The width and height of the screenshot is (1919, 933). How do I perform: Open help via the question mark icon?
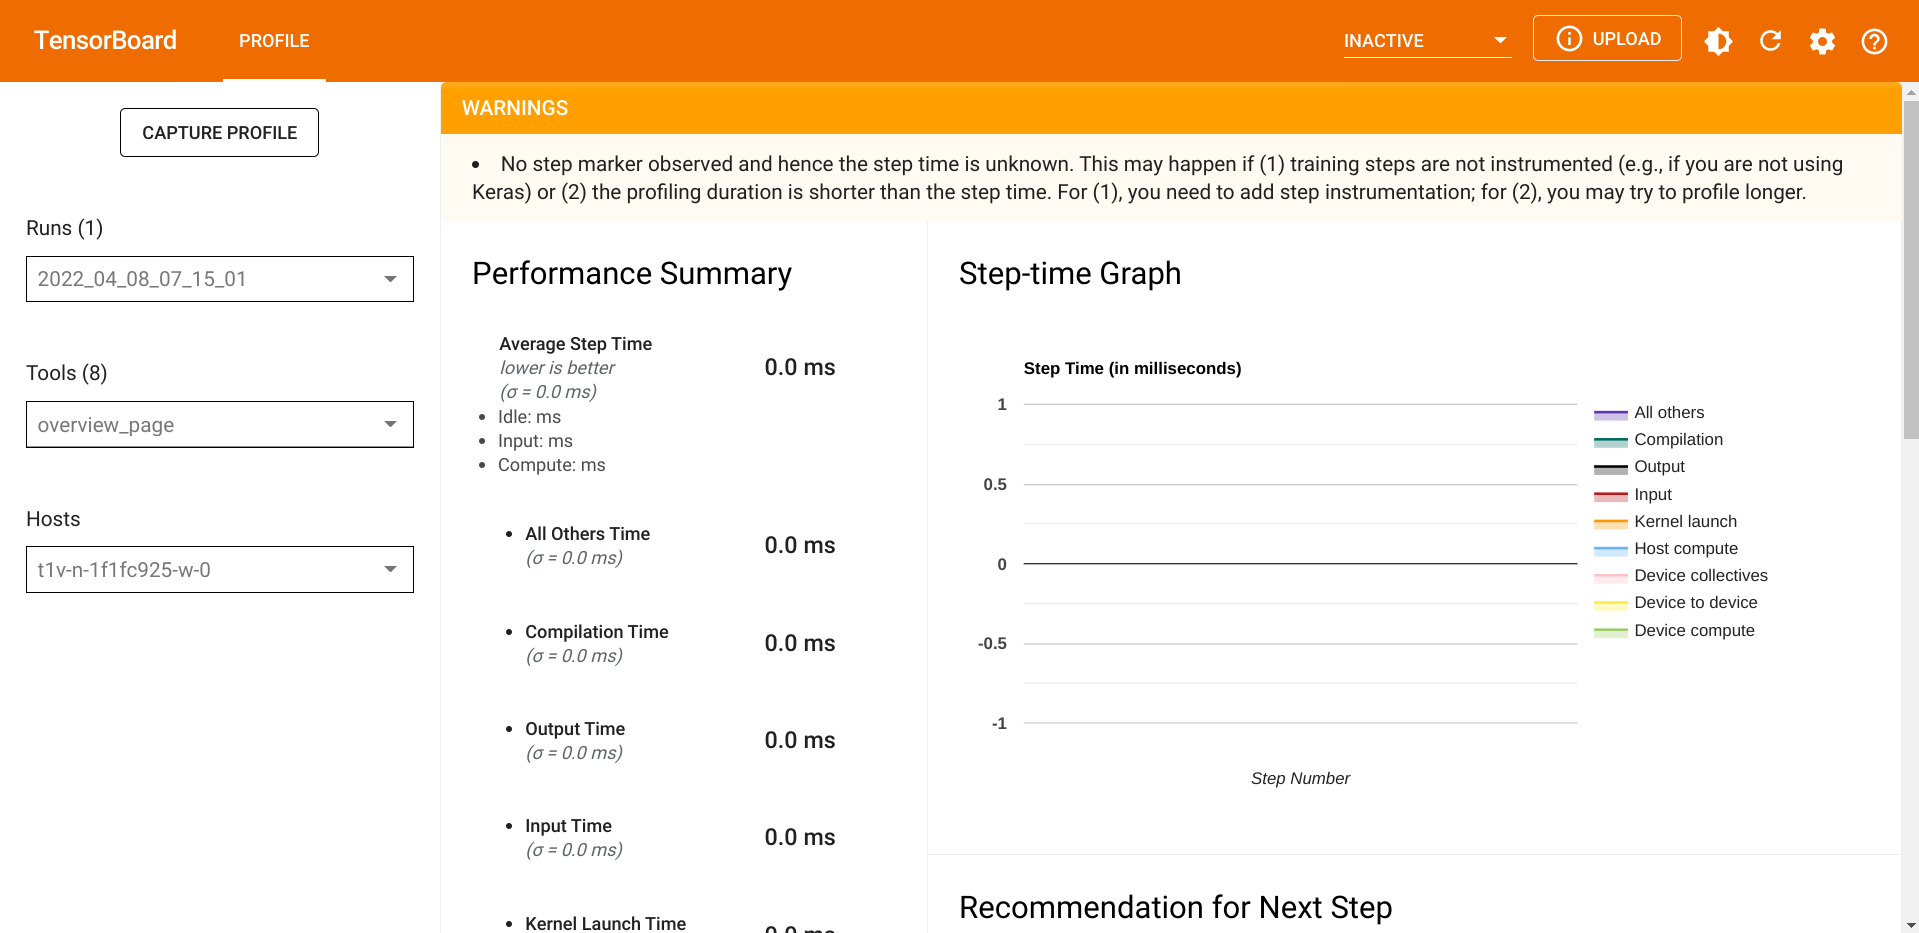point(1874,41)
